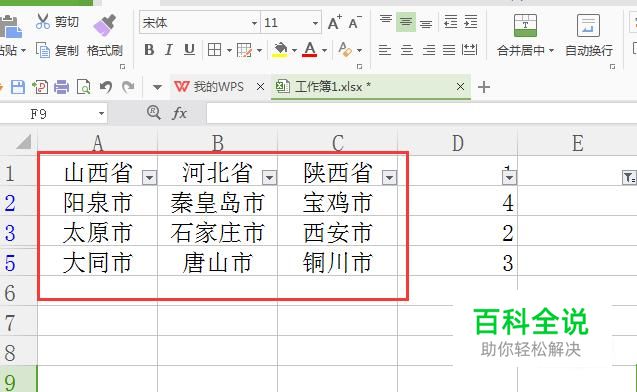
Task: Open the borders dropdown arrow
Action: pyautogui.click(x=229, y=51)
